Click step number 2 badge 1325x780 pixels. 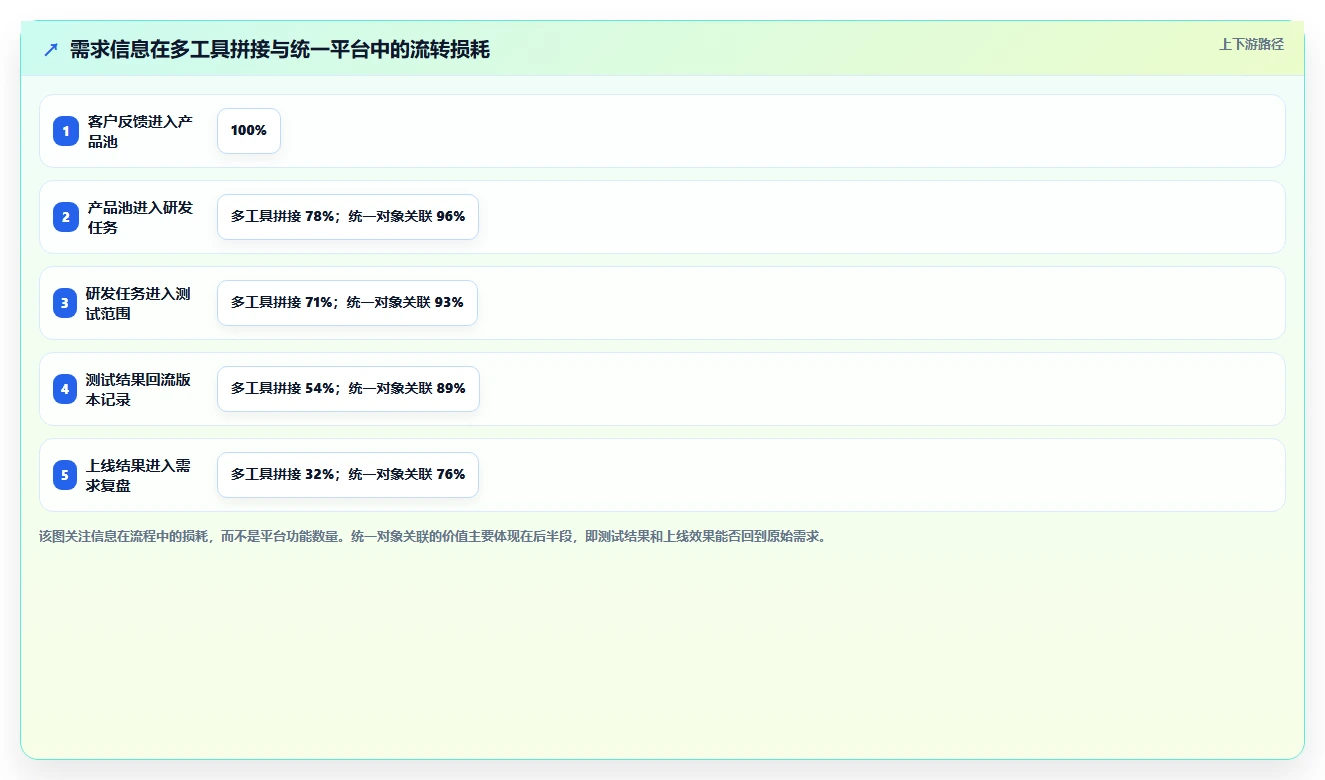65,217
